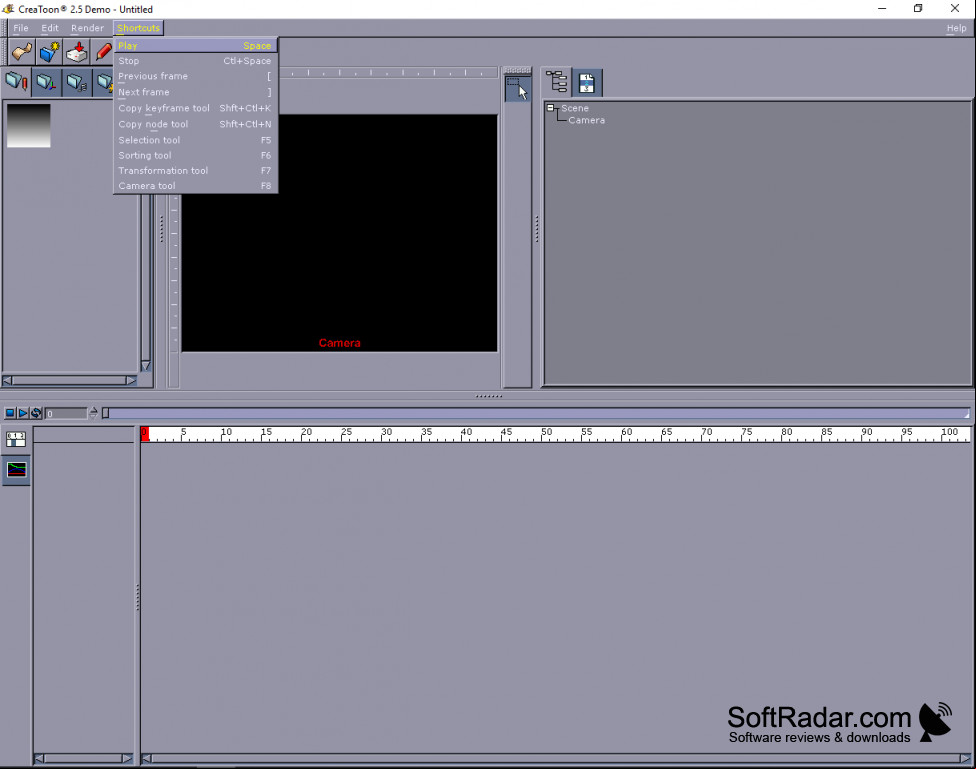Image resolution: width=976 pixels, height=769 pixels.
Task: Select the folder with pencil tab icon
Action: point(16,82)
